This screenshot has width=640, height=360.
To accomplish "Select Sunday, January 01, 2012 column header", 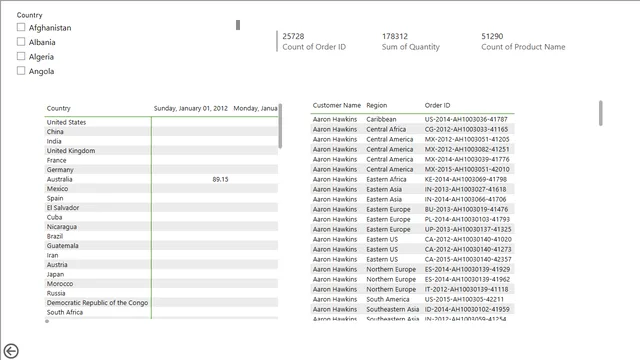I will coord(191,108).
